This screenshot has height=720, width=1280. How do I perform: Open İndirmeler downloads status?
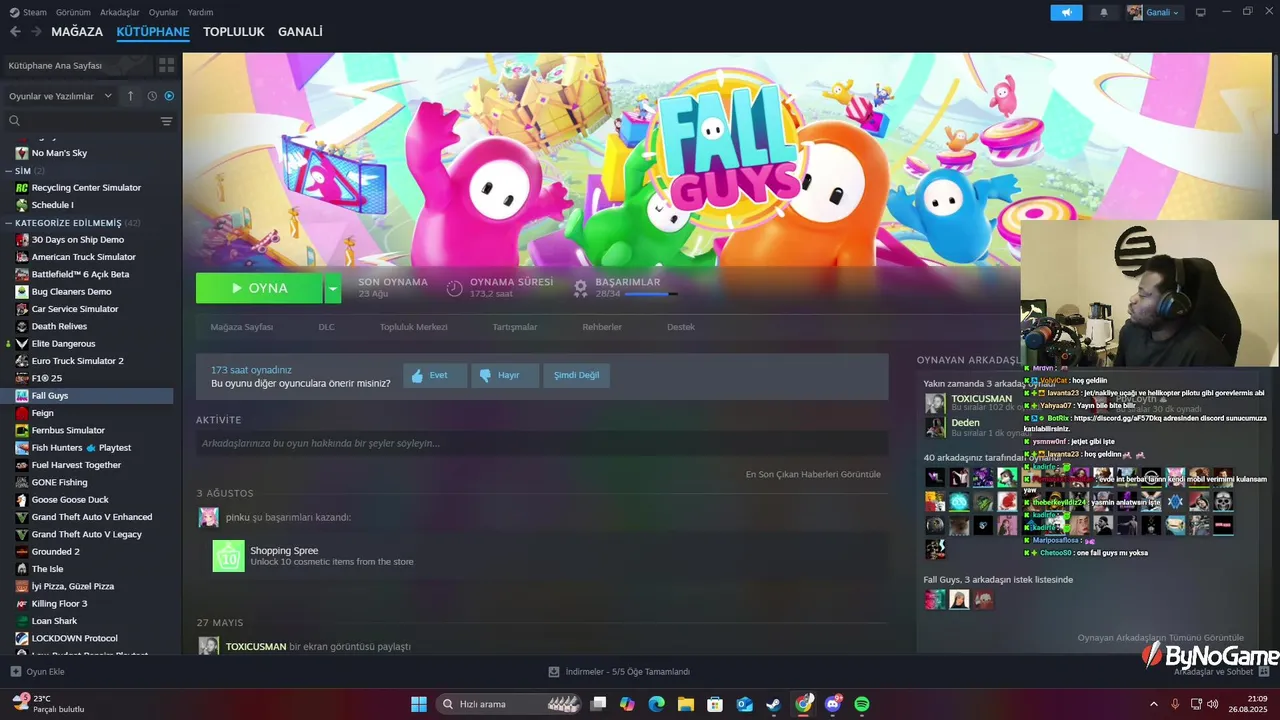[619, 672]
